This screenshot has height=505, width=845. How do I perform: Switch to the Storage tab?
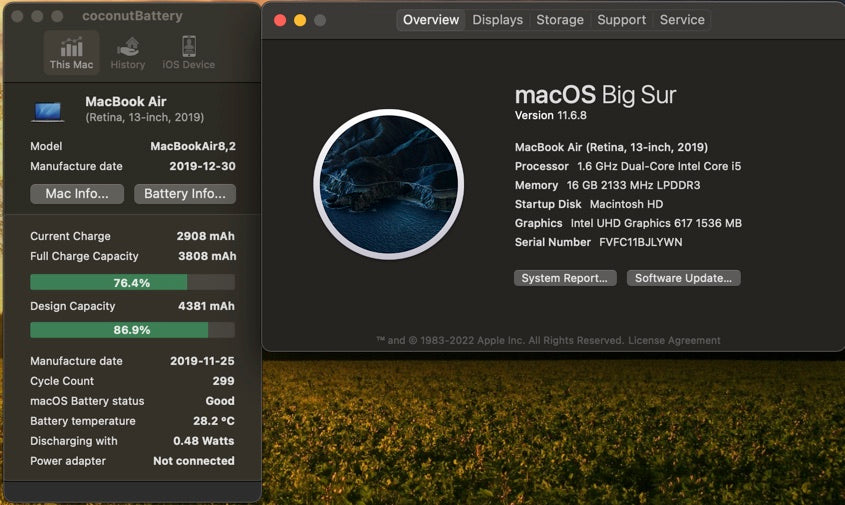point(560,20)
